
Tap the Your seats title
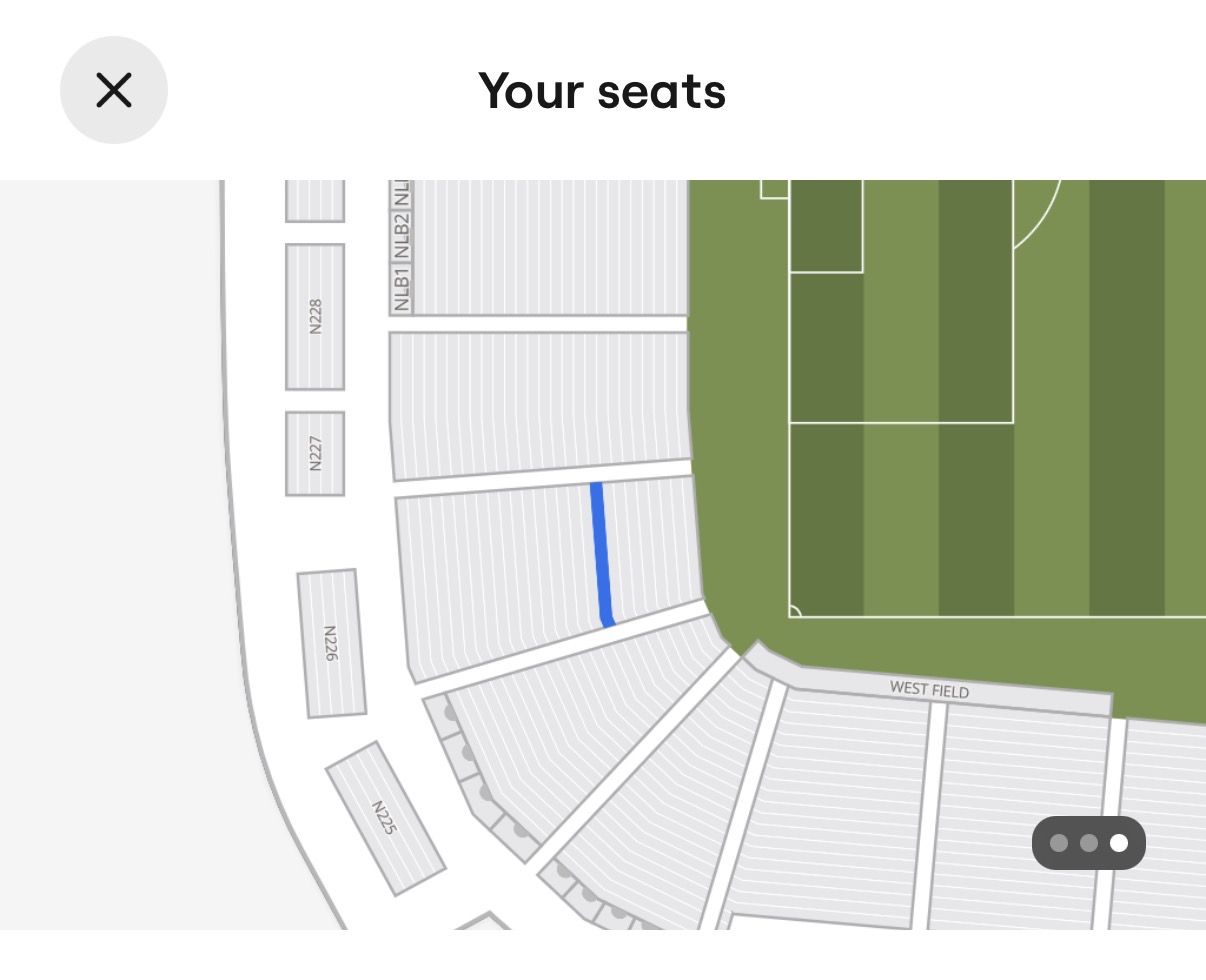602,91
